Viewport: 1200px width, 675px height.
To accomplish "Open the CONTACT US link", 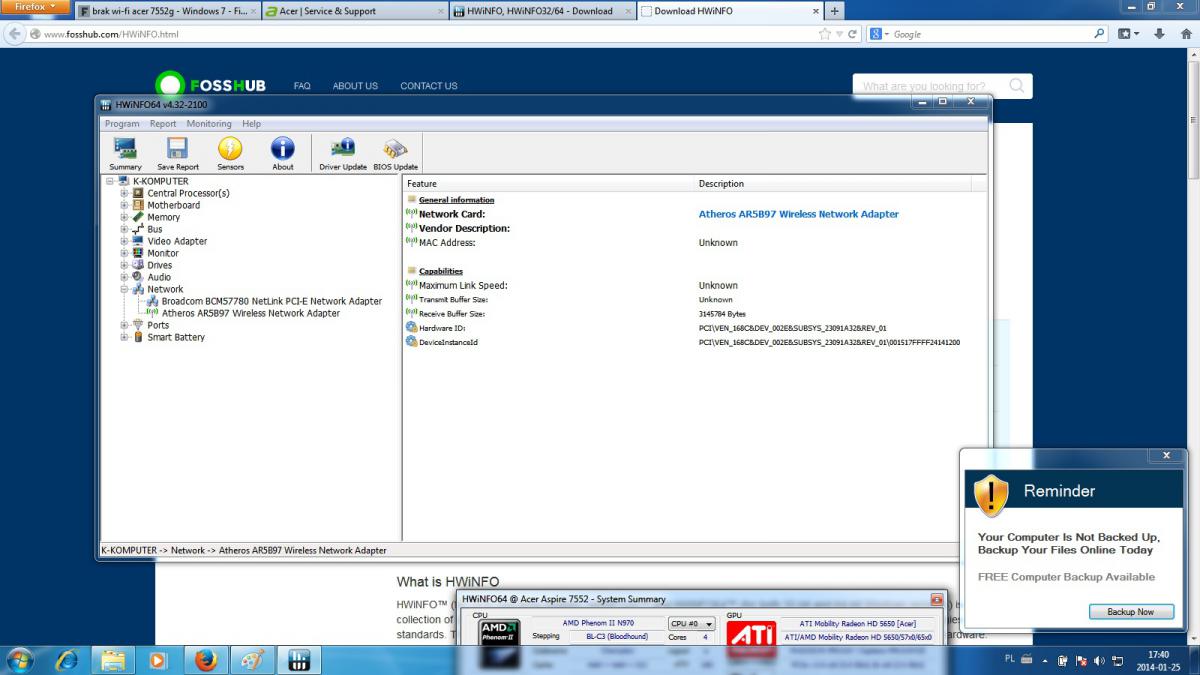I will tap(429, 86).
